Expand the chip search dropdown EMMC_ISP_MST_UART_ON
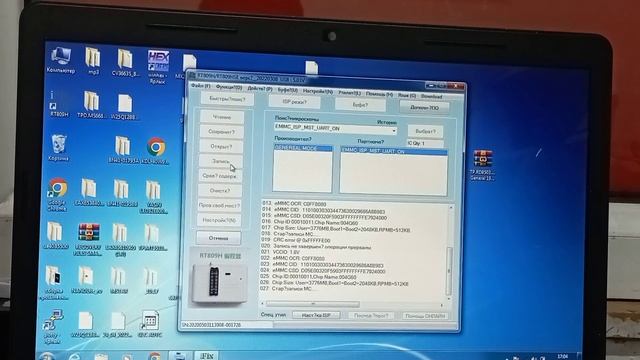 pyautogui.click(x=393, y=131)
